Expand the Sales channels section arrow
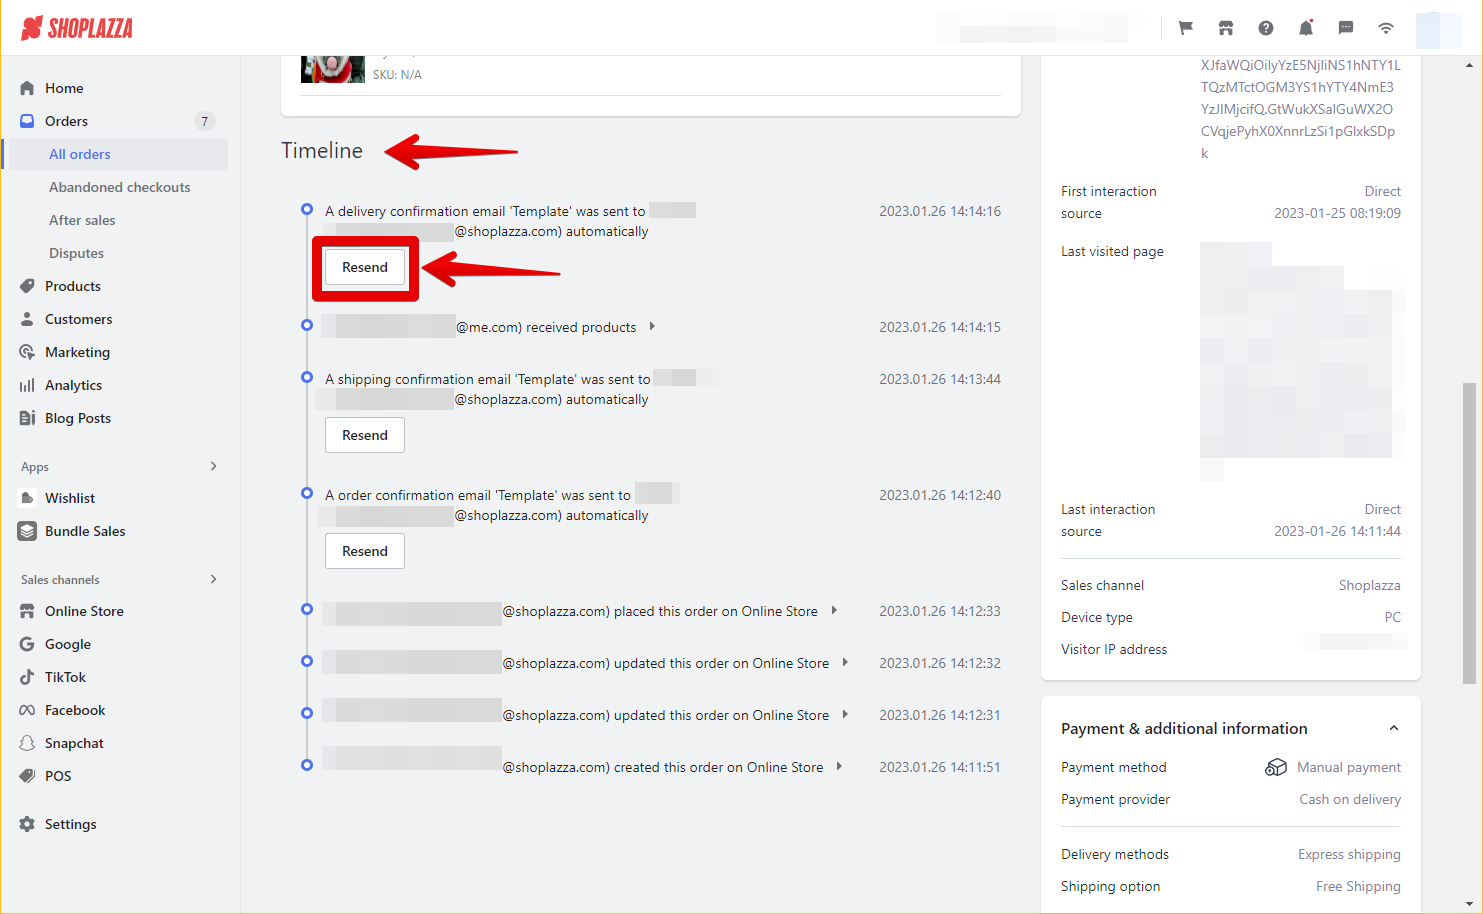The image size is (1483, 914). click(213, 579)
